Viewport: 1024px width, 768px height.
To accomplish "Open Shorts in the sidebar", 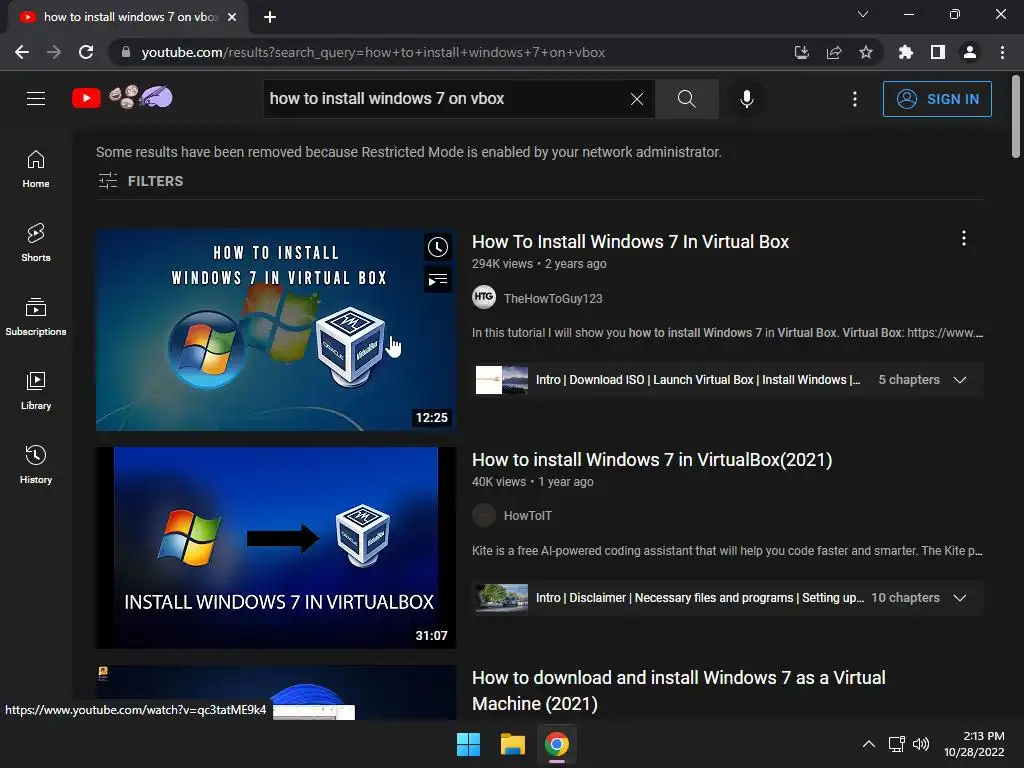I will (x=36, y=243).
